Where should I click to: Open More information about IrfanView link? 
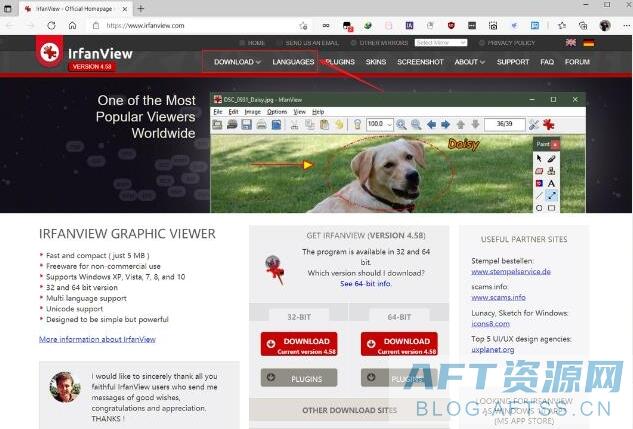pyautogui.click(x=97, y=339)
